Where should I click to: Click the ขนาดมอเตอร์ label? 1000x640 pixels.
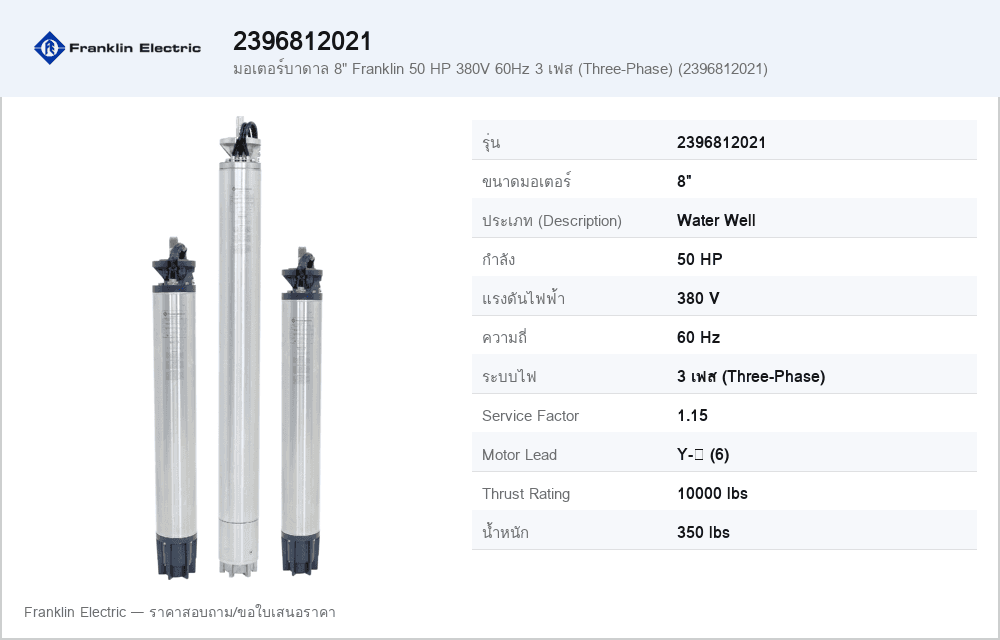point(526,181)
